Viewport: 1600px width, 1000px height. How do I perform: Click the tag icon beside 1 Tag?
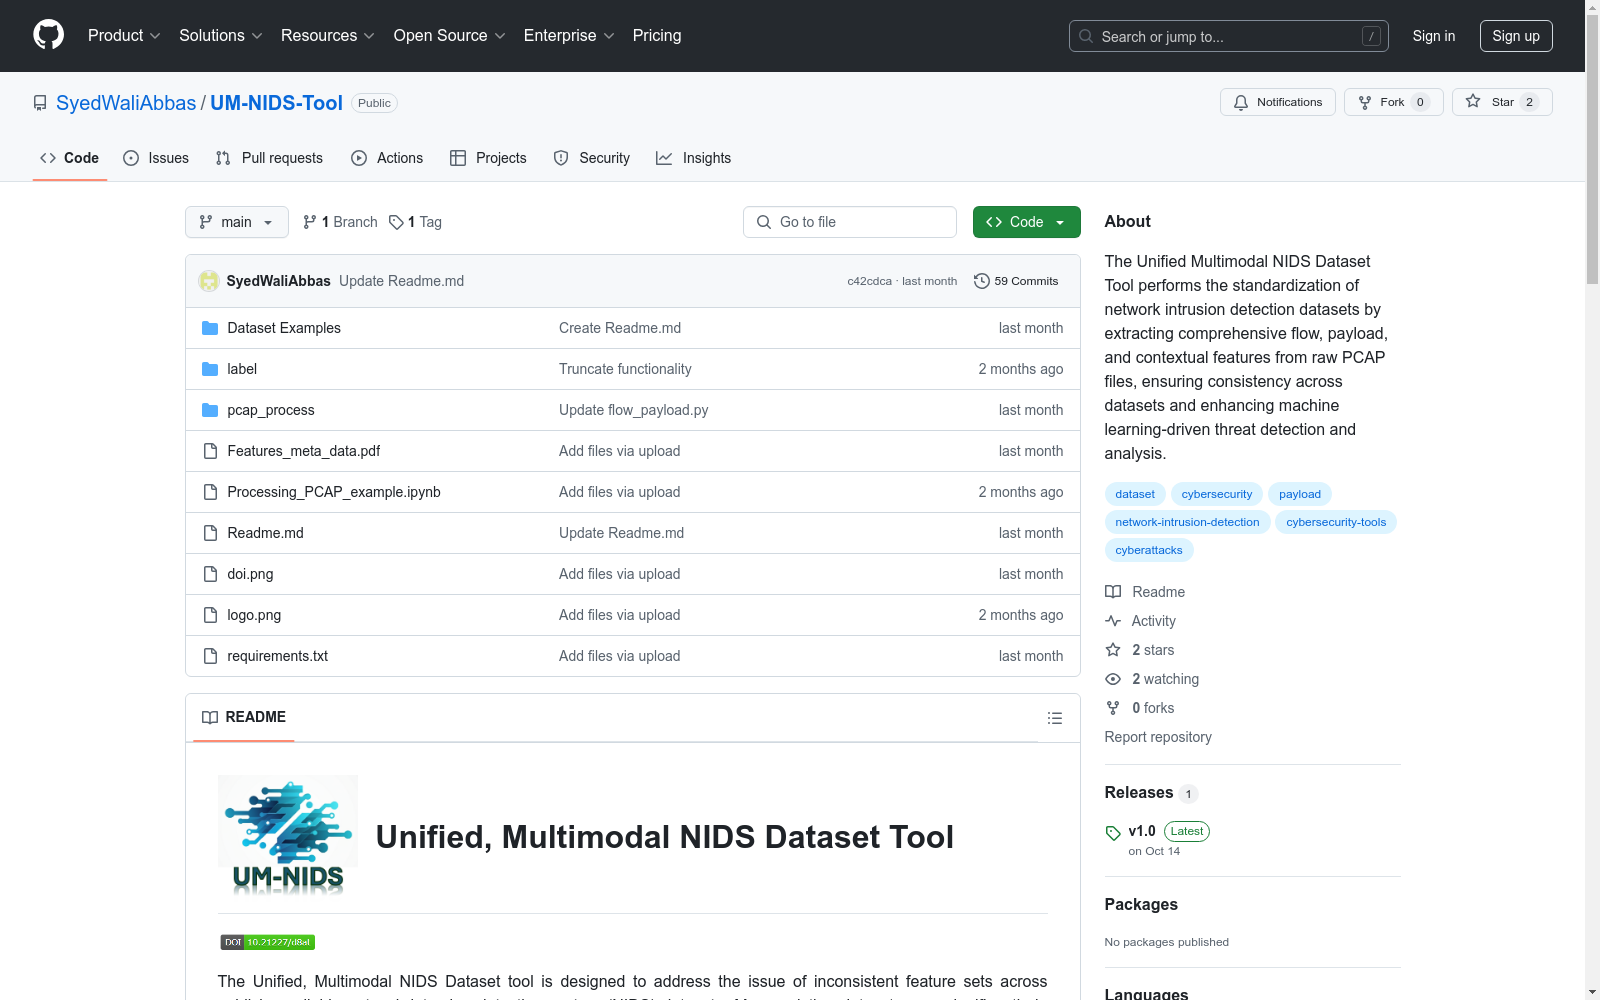(396, 222)
